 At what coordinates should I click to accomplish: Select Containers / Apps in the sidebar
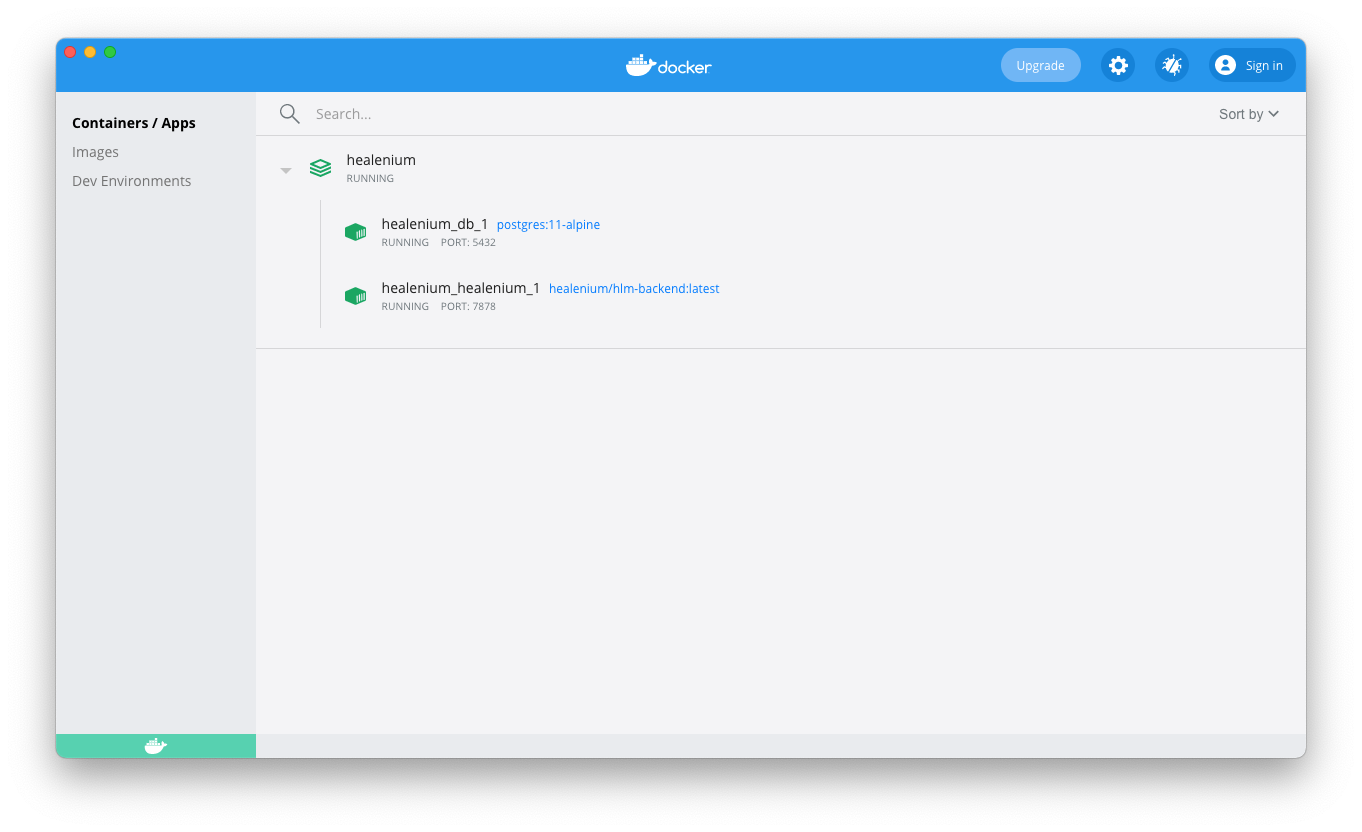coord(133,122)
